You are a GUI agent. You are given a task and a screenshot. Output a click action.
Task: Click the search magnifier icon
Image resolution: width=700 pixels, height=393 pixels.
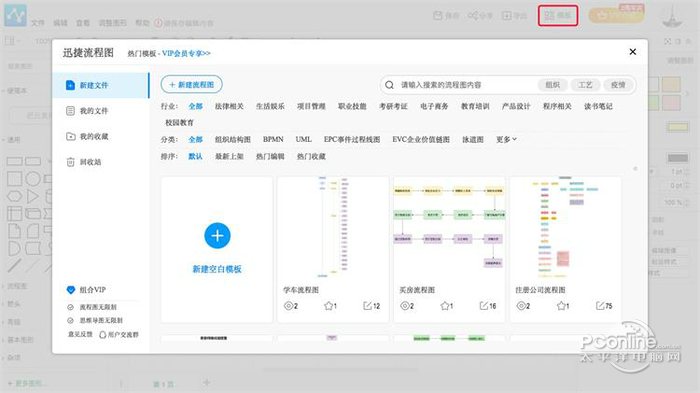389,85
